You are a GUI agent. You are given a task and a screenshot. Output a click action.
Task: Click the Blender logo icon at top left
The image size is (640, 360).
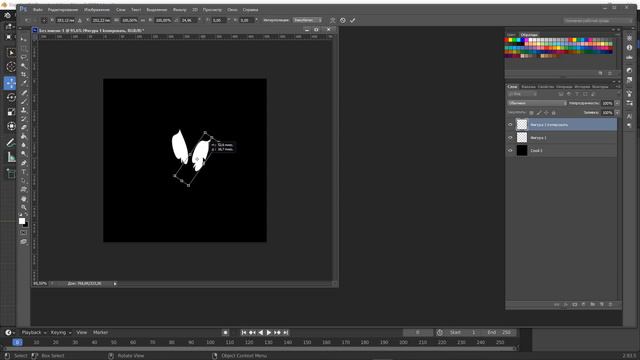[x=7, y=16]
